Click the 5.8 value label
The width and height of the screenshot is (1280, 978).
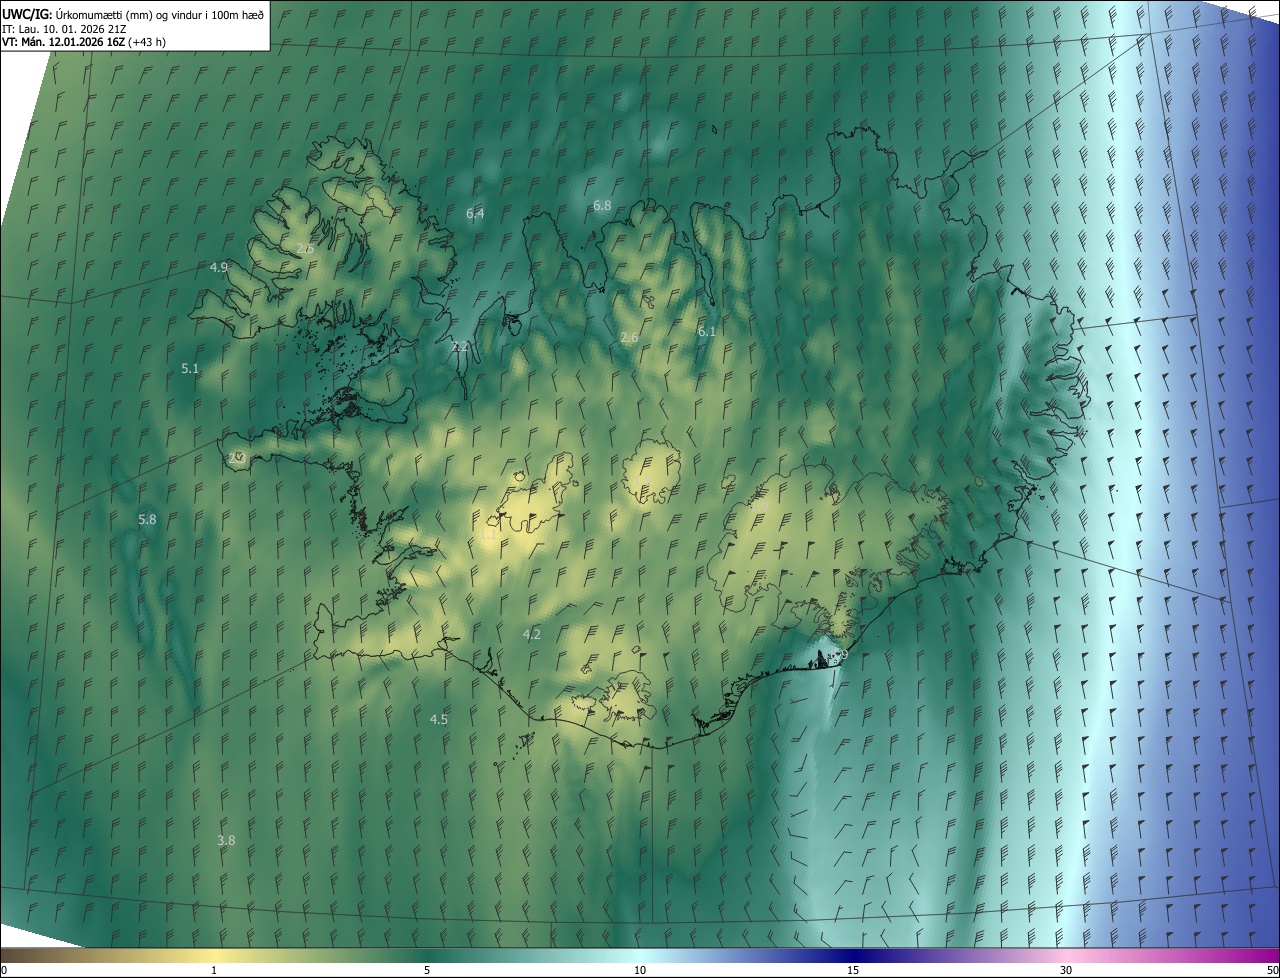147,519
